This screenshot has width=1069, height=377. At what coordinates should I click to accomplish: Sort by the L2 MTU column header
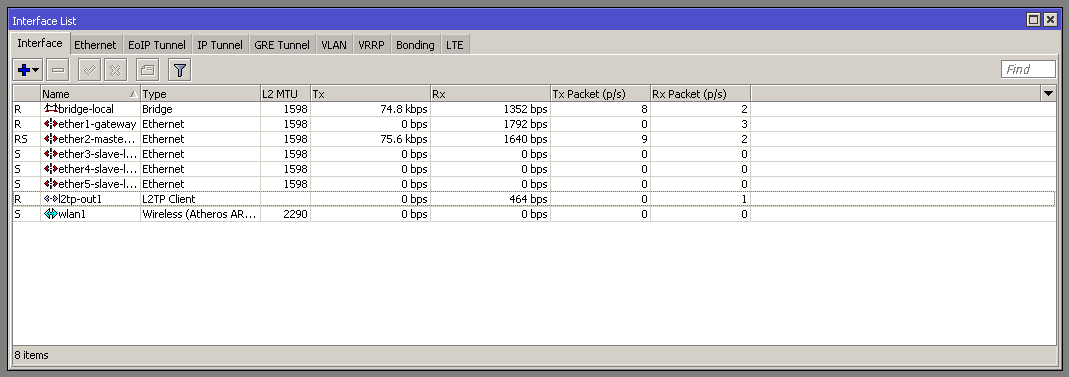[x=285, y=94]
